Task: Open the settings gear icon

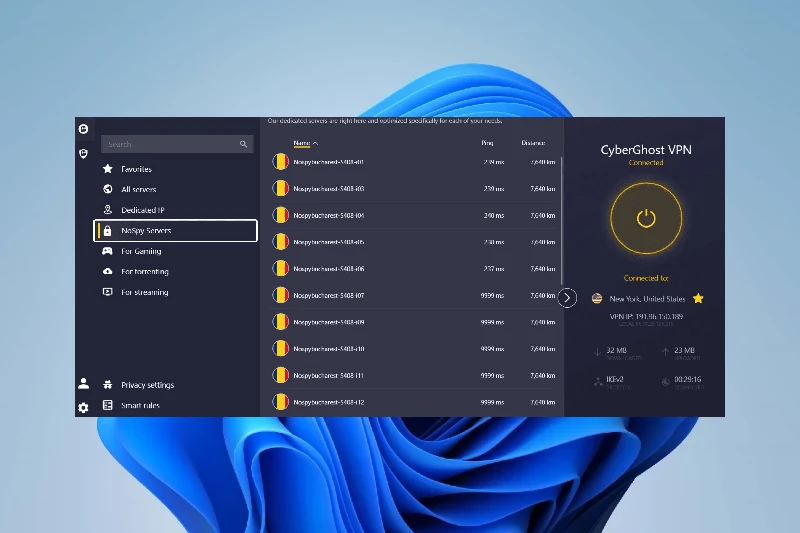Action: tap(83, 408)
